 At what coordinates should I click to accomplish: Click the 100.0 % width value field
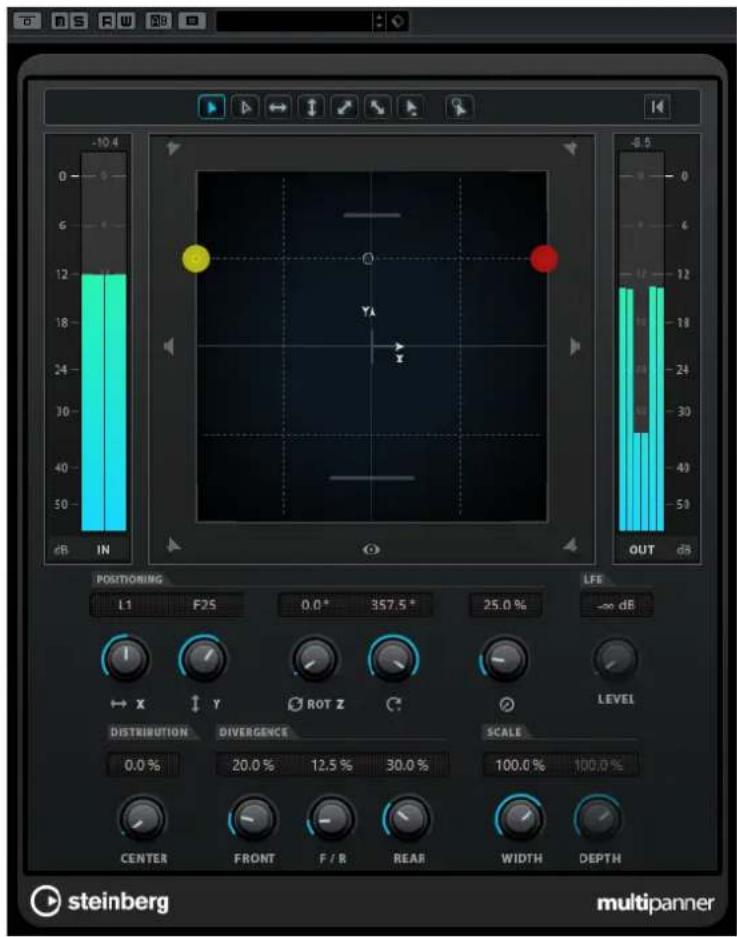[x=520, y=765]
